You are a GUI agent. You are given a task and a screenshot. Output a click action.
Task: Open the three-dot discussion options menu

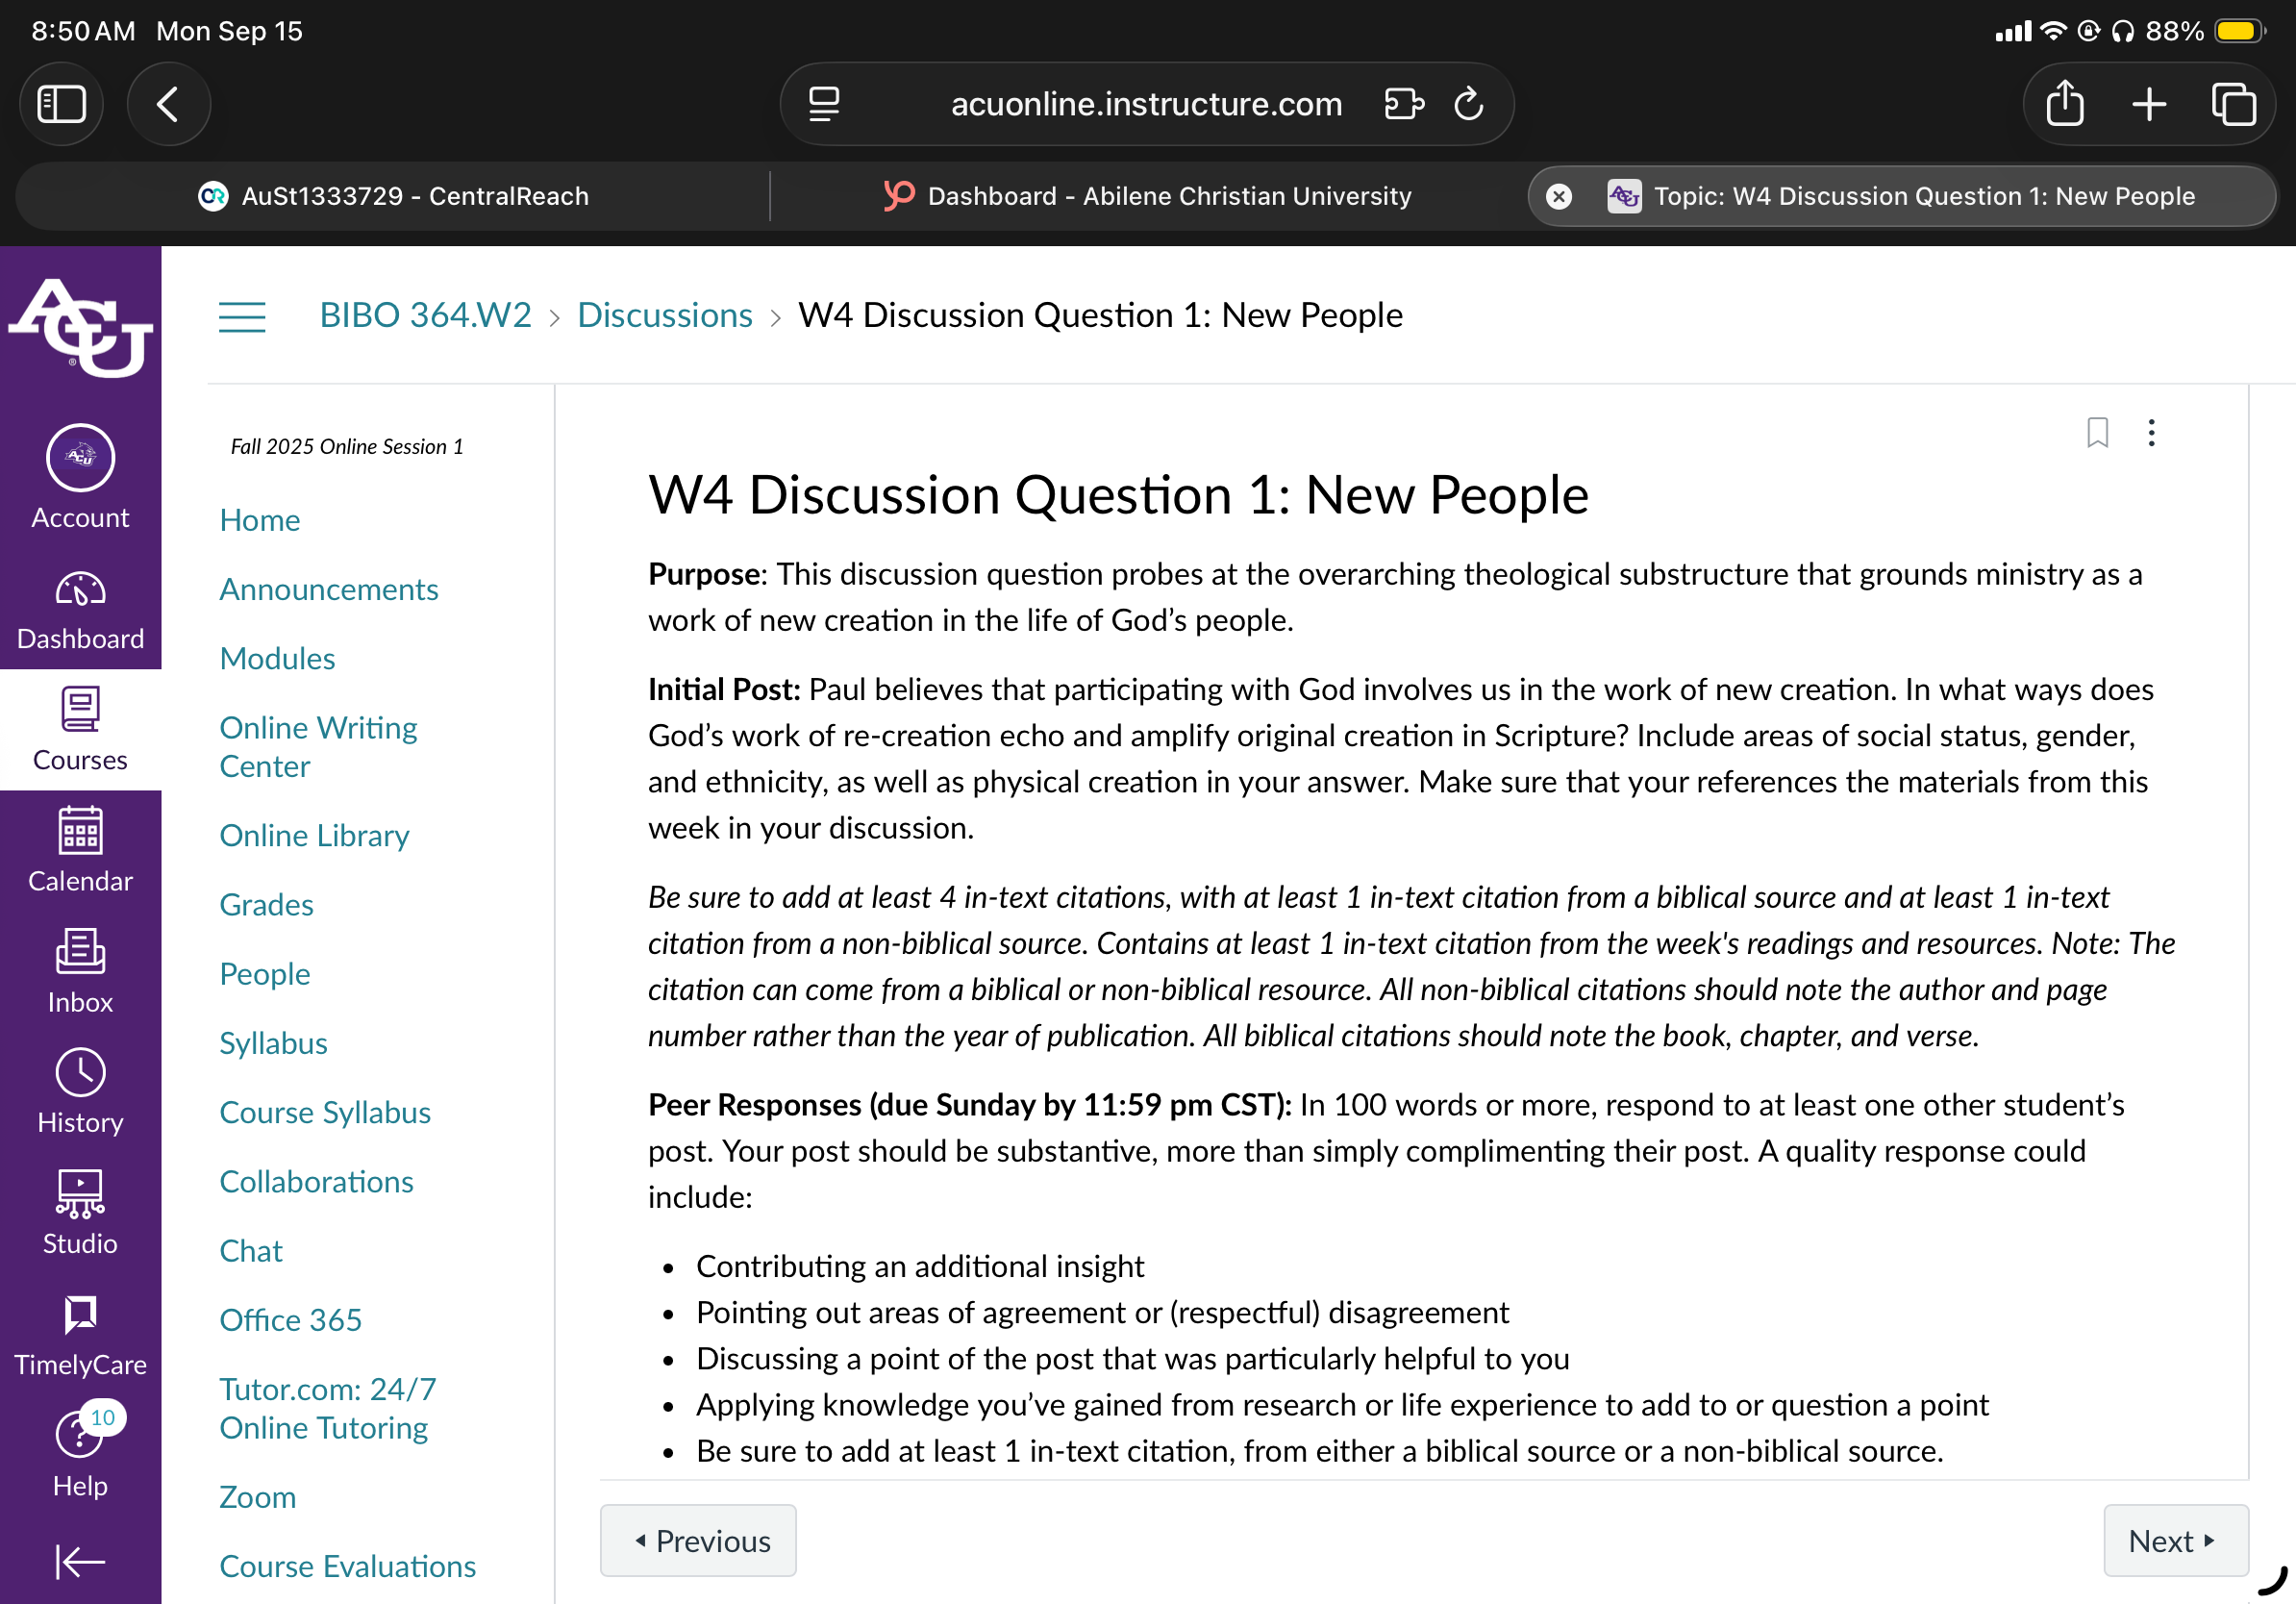click(x=2151, y=433)
